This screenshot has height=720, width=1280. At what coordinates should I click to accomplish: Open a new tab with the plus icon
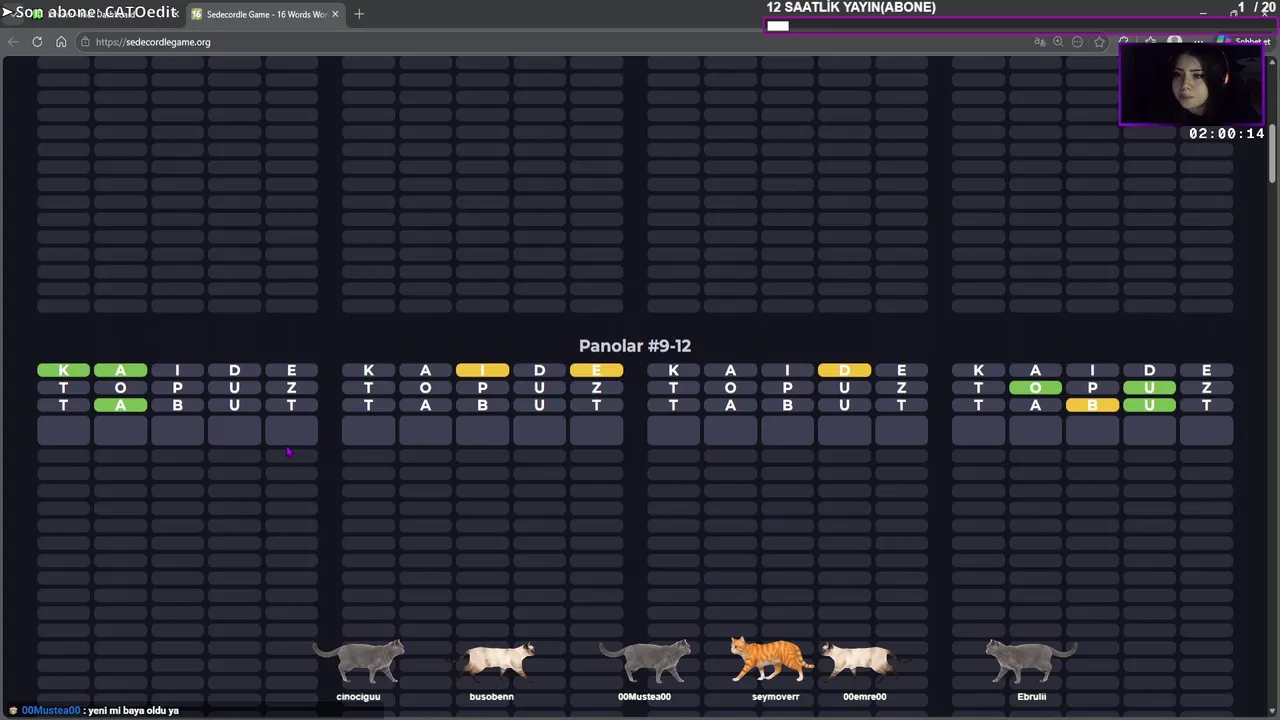359,14
